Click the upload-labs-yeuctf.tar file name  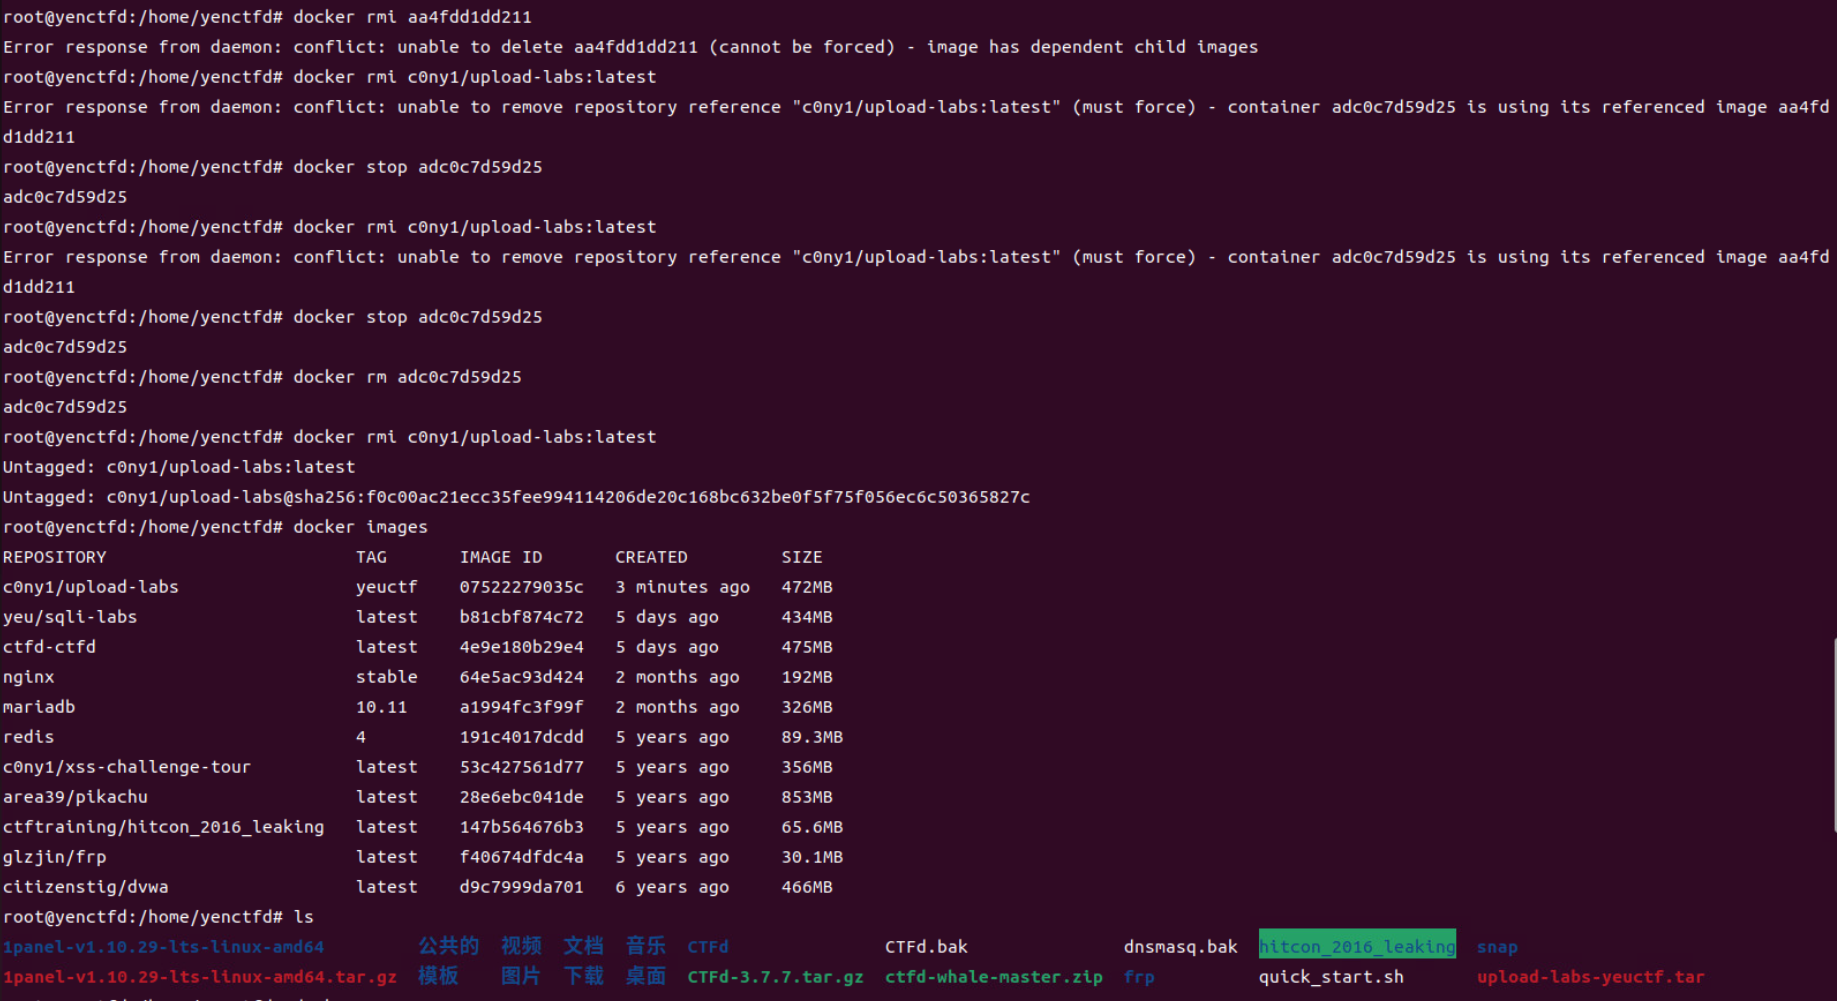tap(1590, 977)
